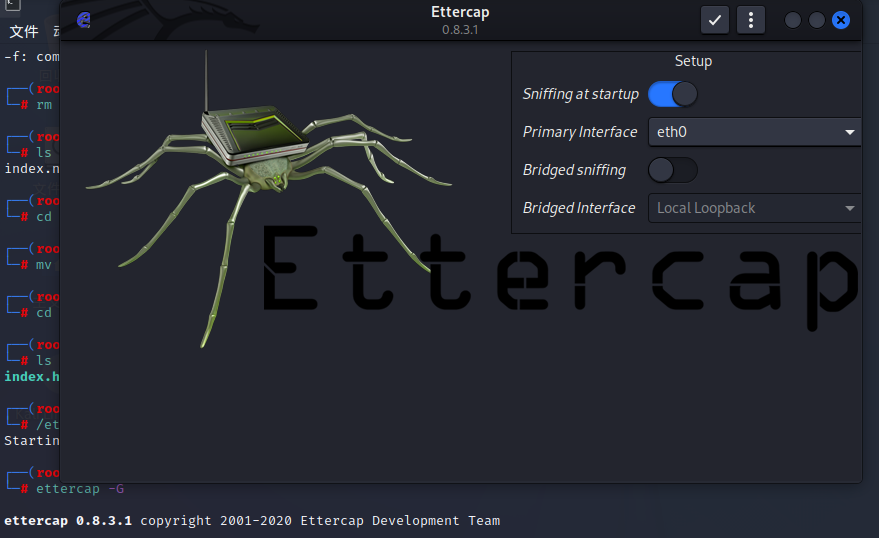
Task: Click the spider router logo image
Action: (269, 199)
